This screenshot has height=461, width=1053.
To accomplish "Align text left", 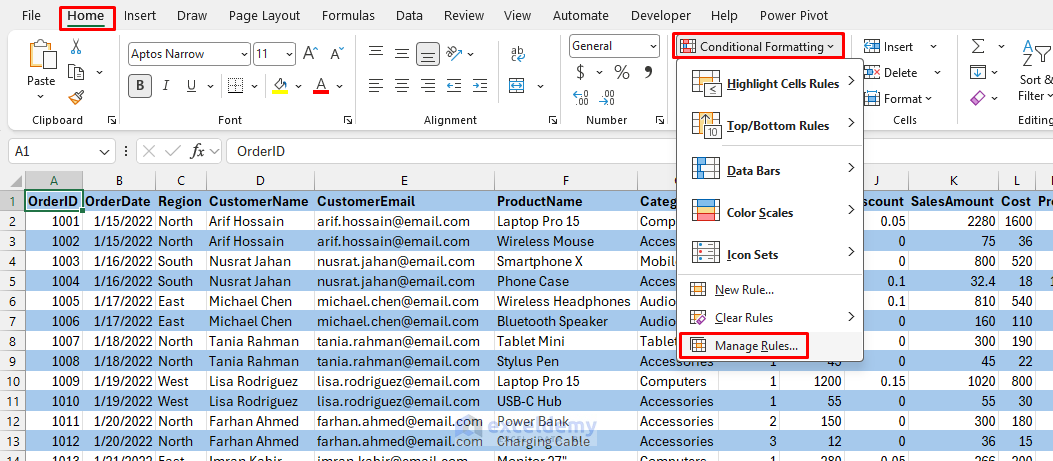I will 376,85.
